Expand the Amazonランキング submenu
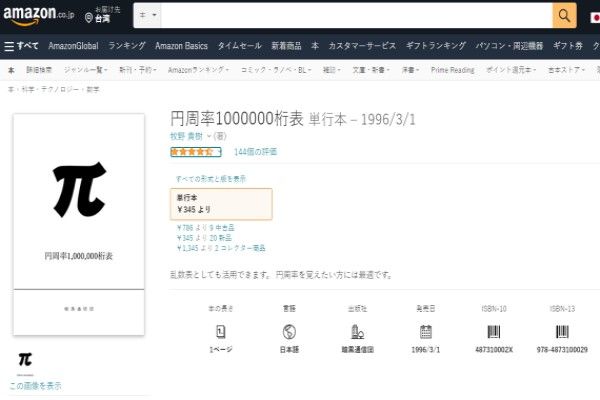The height and width of the screenshot is (400, 600). point(198,70)
